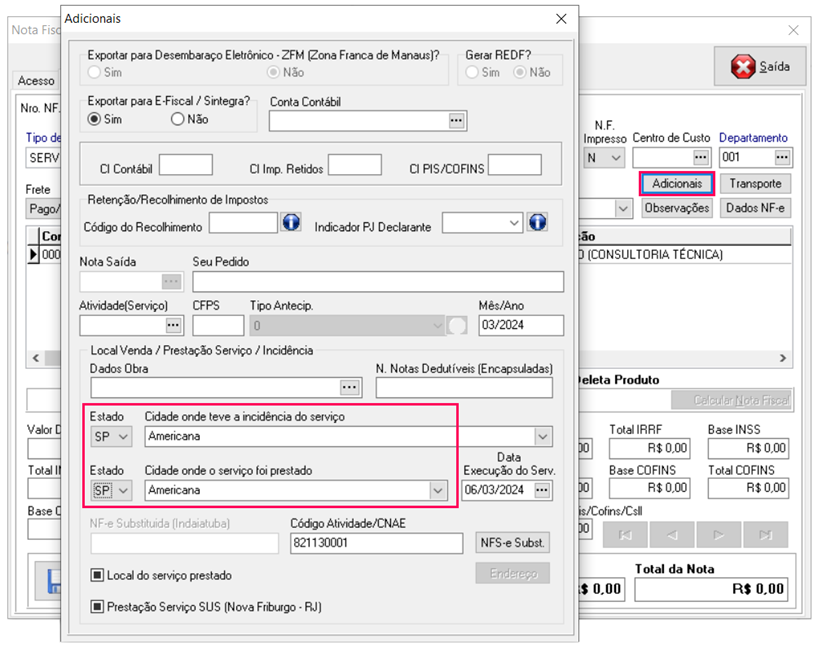Click the Centro de Custo lookup button
Screen dimensions: 818x649
coord(700,158)
